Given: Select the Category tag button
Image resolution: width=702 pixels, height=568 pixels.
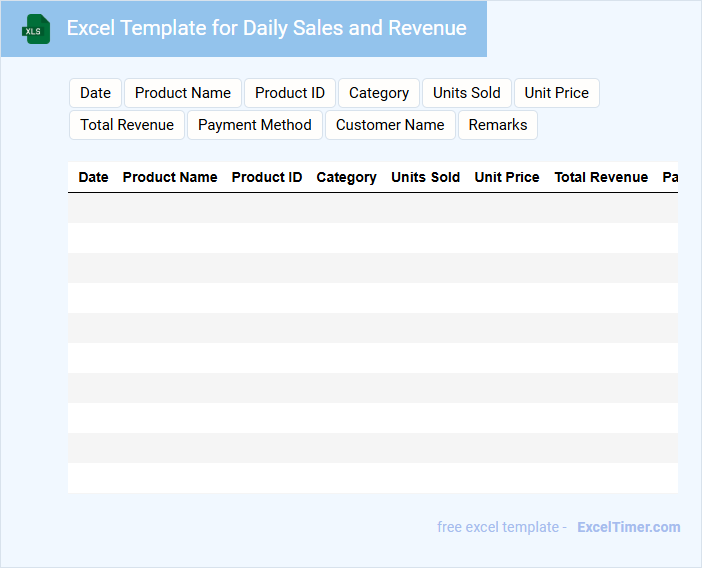Looking at the screenshot, I should (x=378, y=93).
